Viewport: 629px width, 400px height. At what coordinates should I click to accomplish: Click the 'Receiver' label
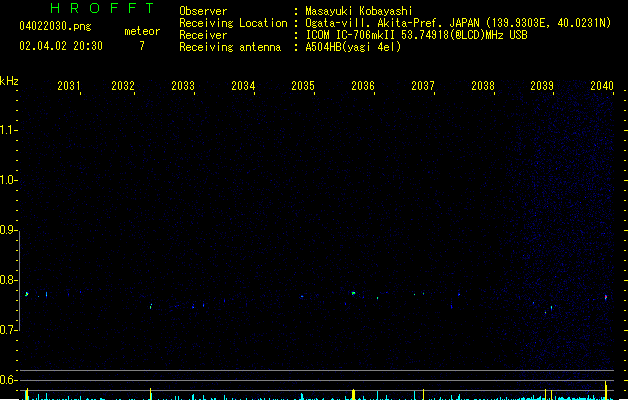point(203,35)
